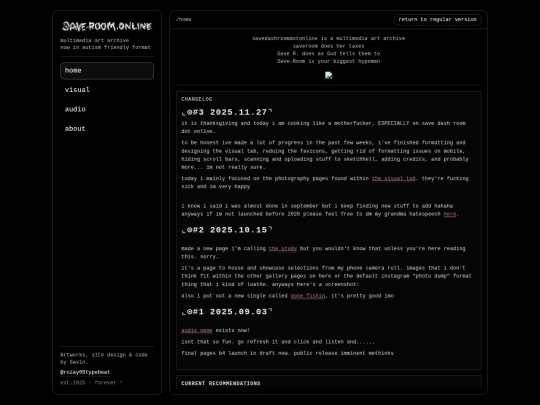Click changelog heading #1 2025.09.03

point(227,312)
